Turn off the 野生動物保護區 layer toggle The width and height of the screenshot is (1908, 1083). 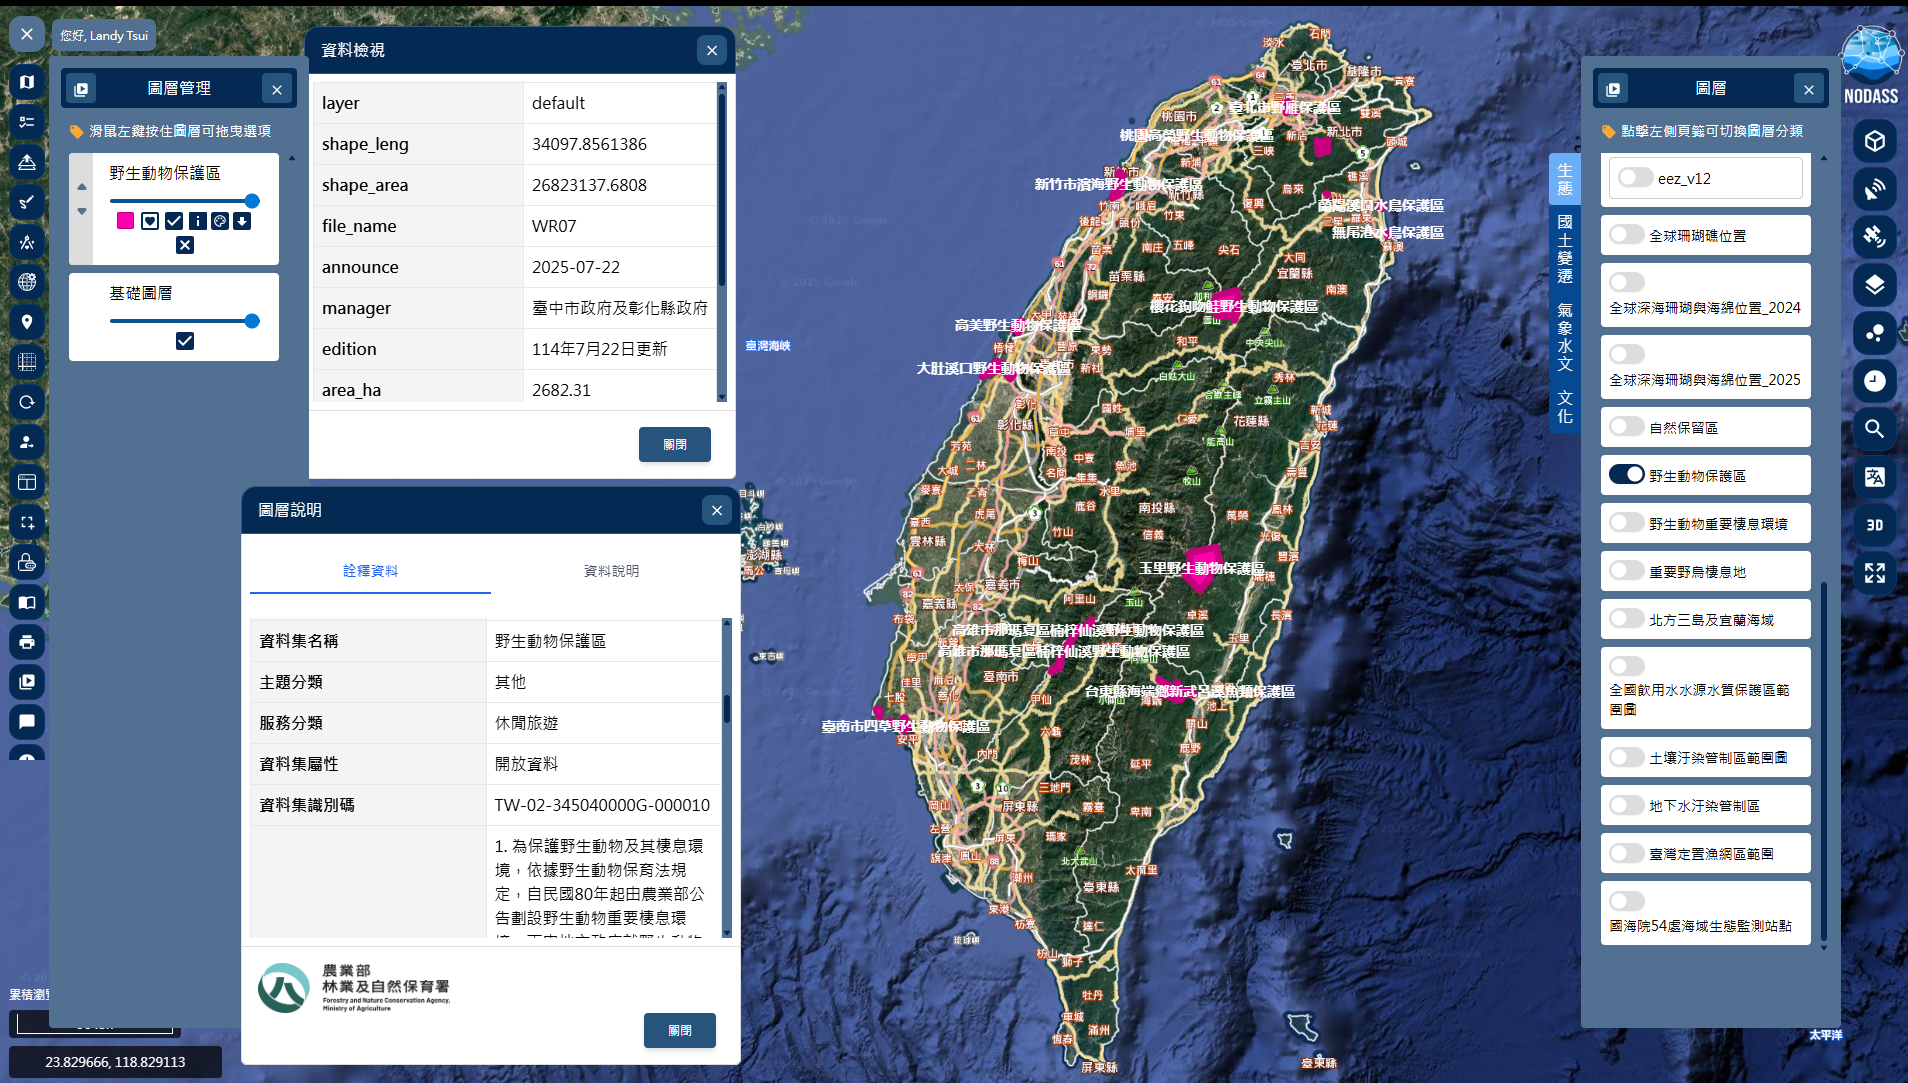tap(1626, 475)
